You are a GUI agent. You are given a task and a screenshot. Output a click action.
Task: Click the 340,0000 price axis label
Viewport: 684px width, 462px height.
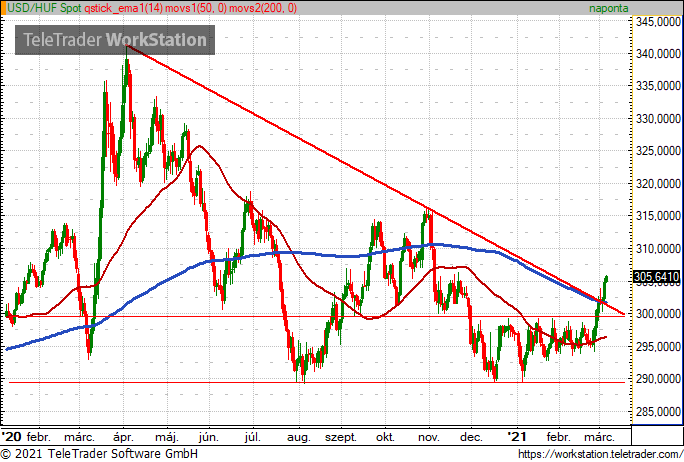pos(658,54)
